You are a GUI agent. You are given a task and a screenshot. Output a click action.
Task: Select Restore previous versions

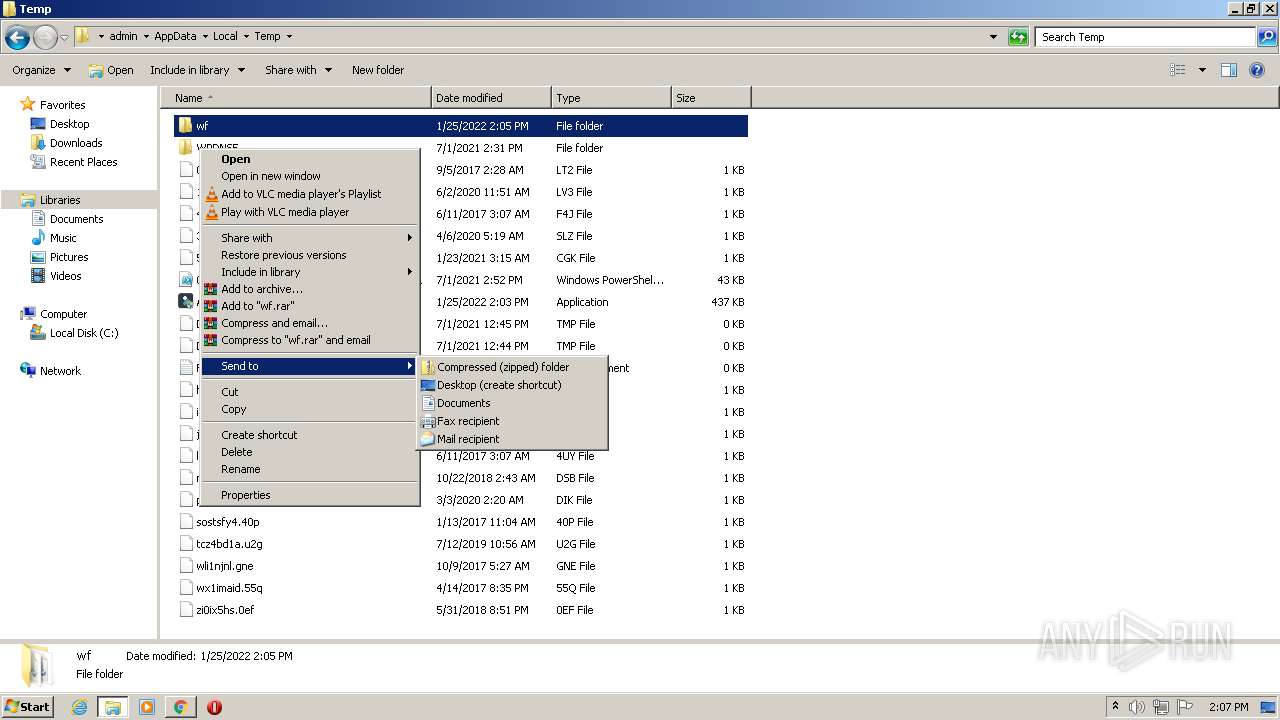283,255
